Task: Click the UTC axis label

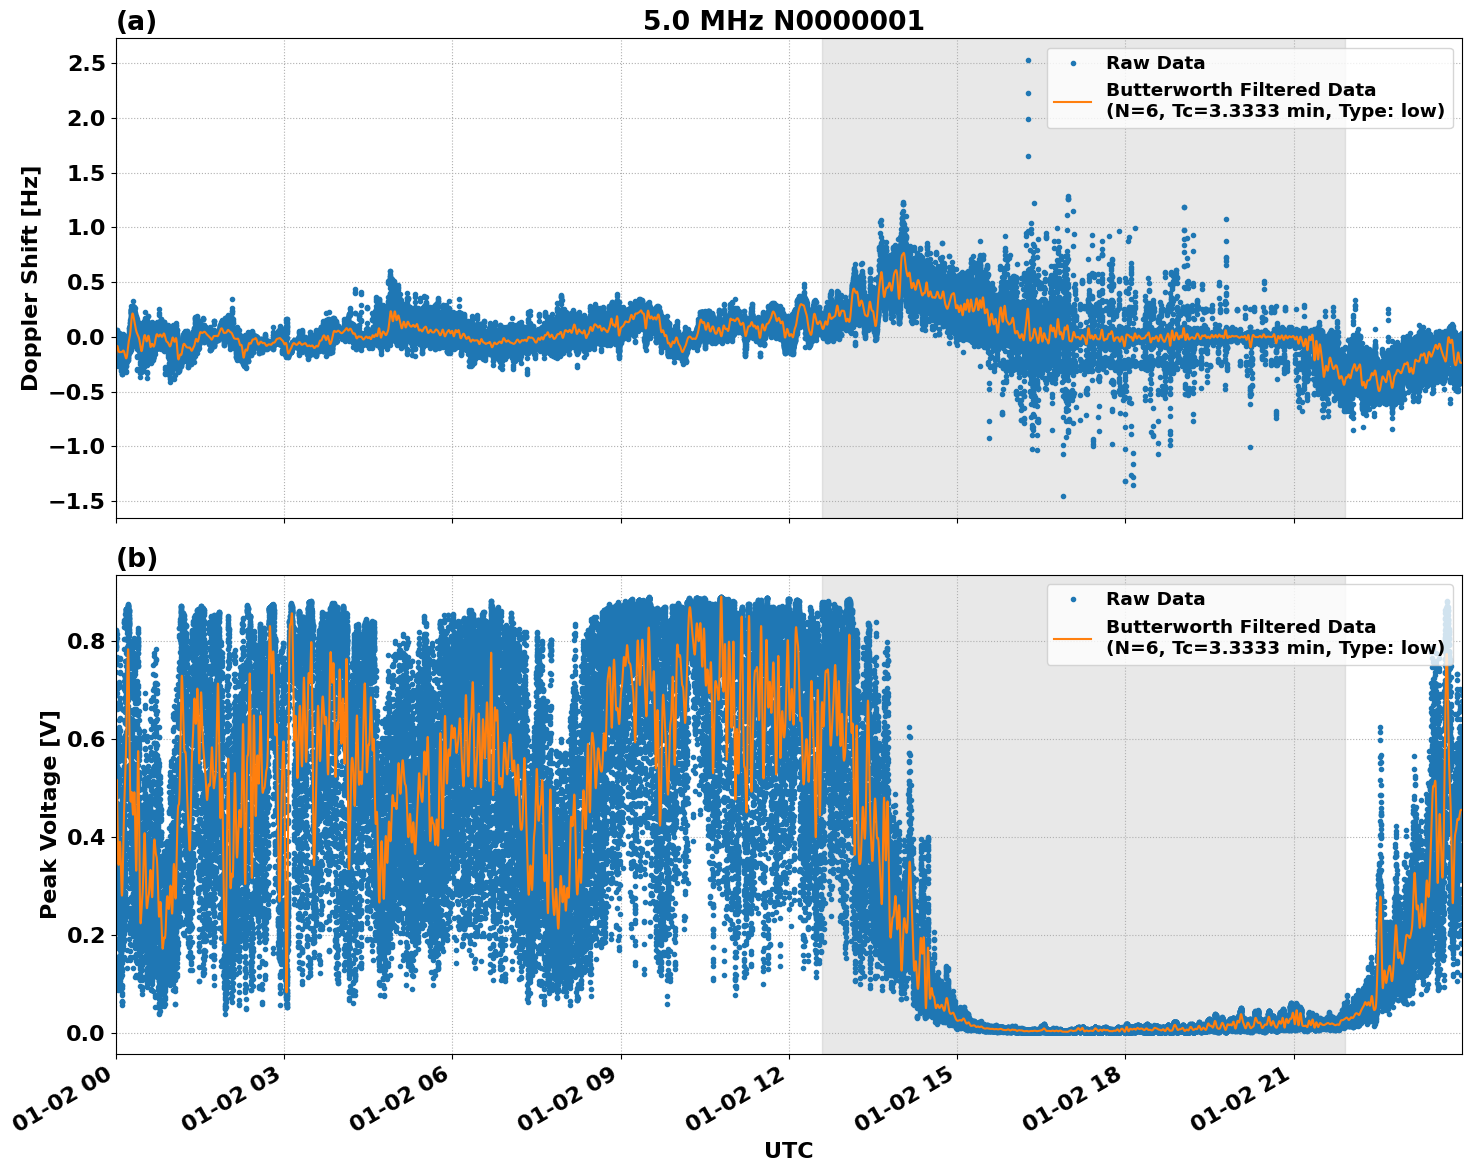Action: tap(788, 1150)
